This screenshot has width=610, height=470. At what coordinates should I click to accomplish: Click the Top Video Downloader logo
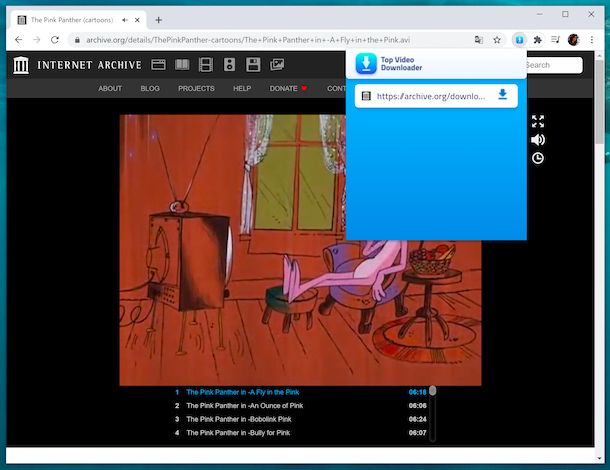coord(366,63)
